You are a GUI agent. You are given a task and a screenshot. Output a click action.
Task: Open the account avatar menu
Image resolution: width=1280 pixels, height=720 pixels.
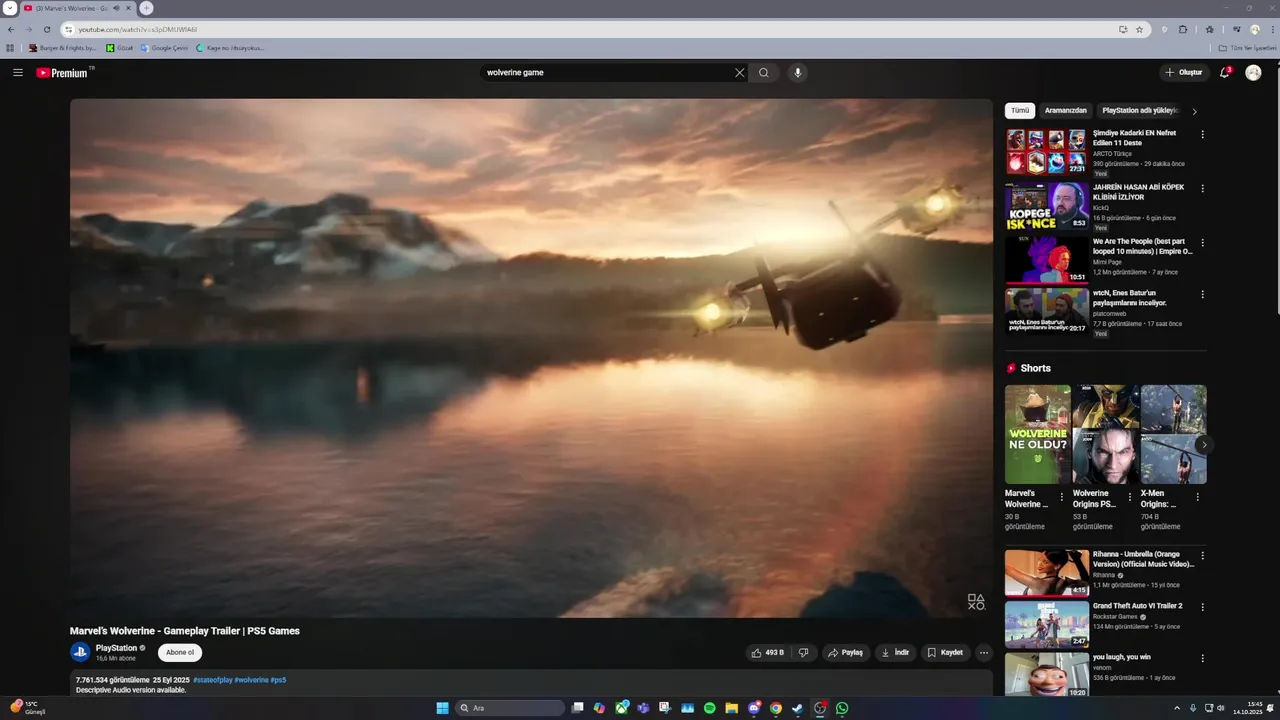(1253, 73)
